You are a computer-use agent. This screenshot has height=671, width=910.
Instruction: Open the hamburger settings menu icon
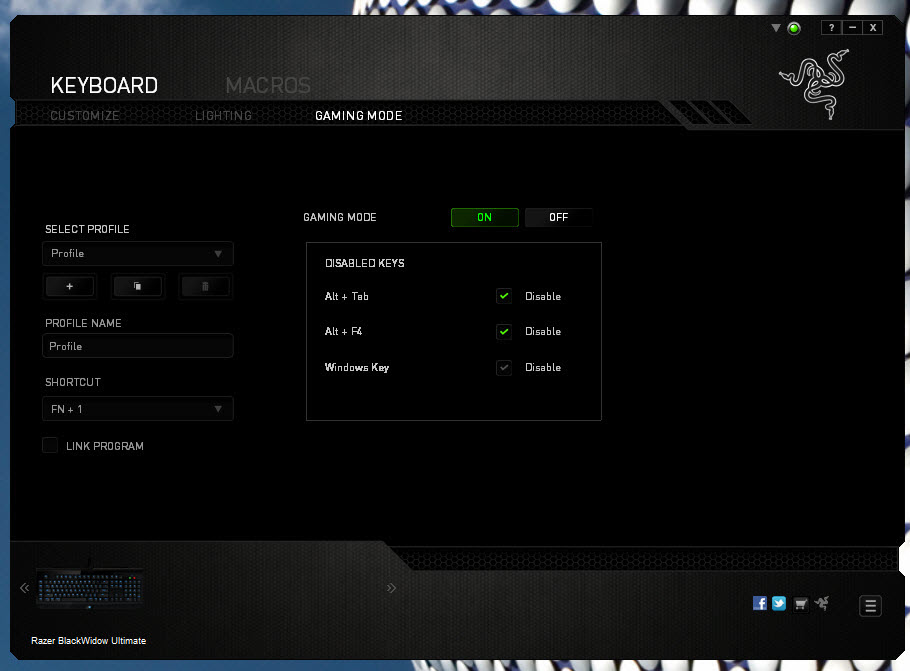(x=870, y=606)
